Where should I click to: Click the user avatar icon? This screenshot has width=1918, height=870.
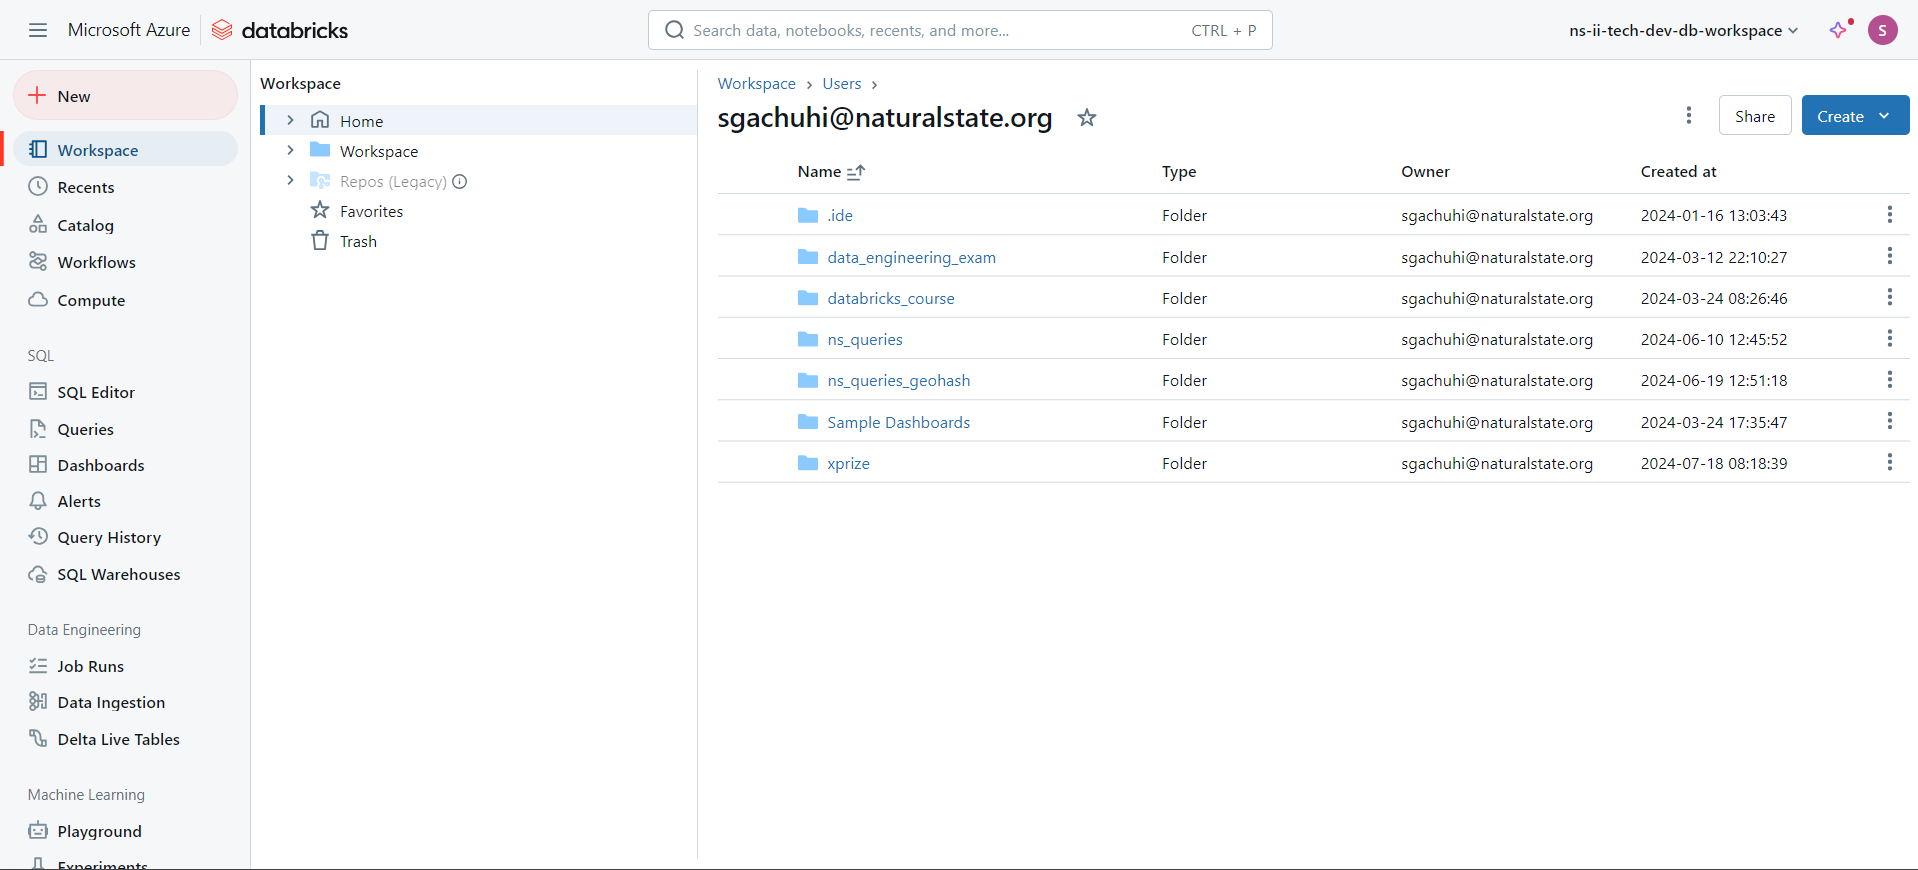[x=1882, y=30]
